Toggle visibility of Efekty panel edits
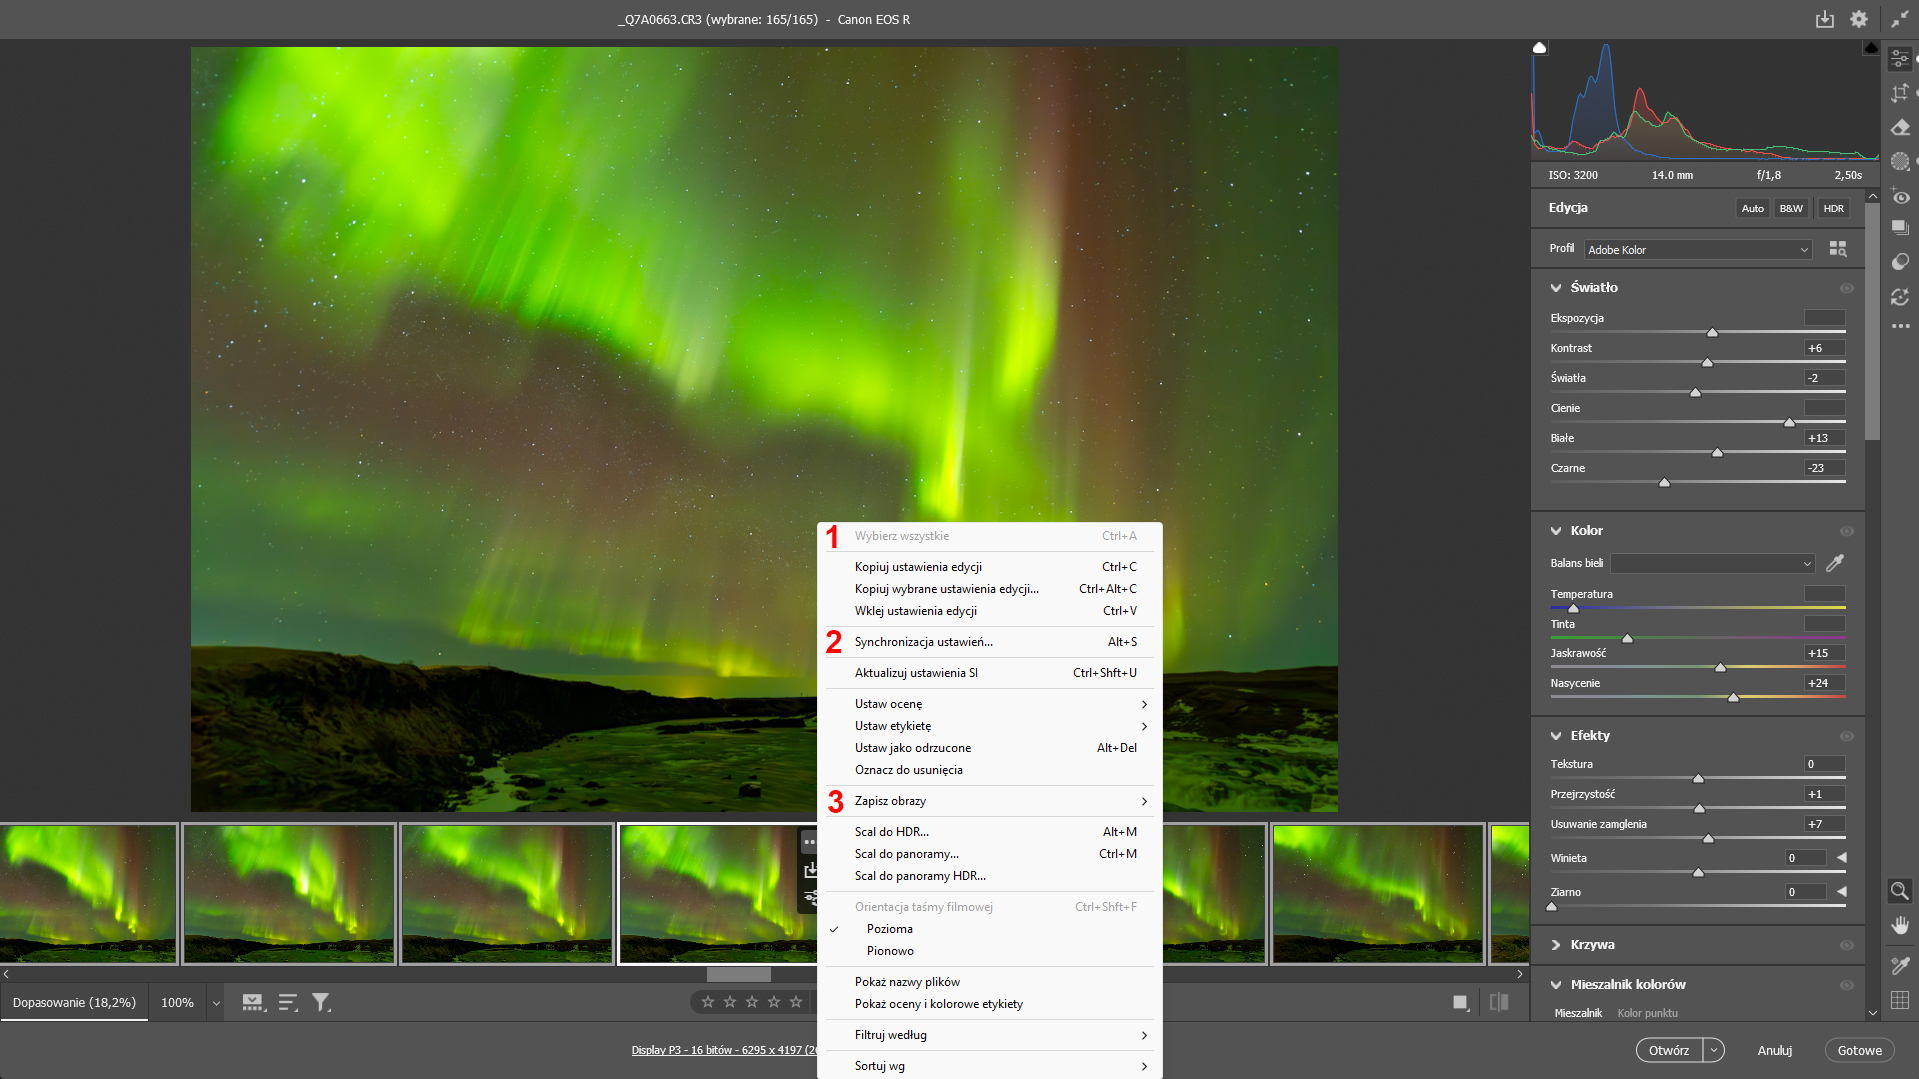1919x1079 pixels. (1846, 736)
